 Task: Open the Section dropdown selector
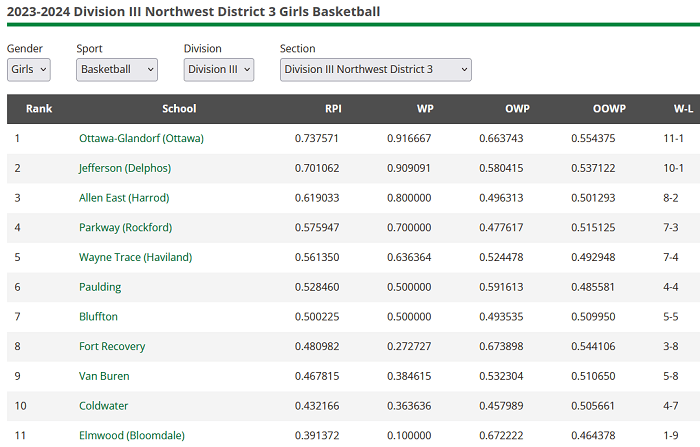[x=375, y=70]
